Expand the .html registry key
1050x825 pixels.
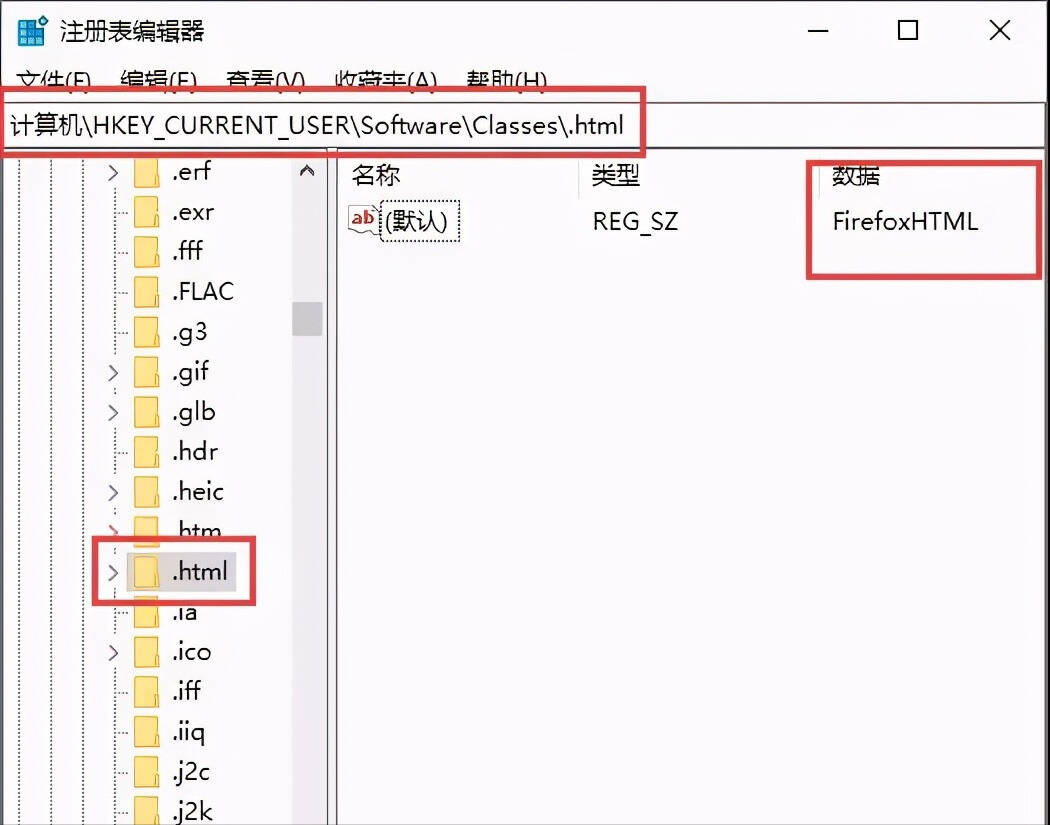tap(113, 572)
